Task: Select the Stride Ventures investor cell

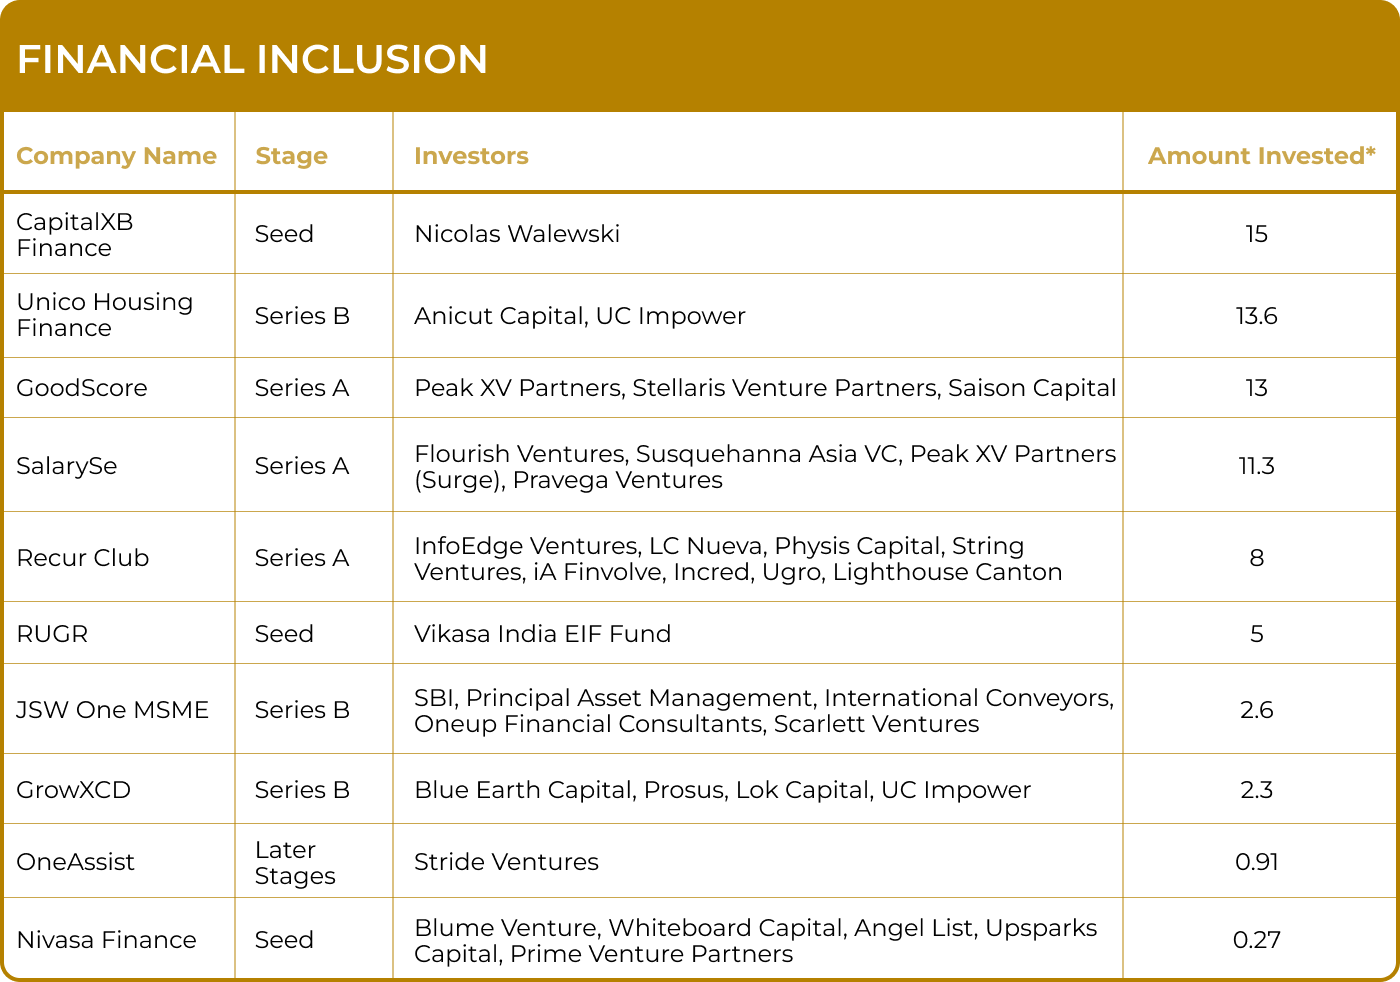Action: (x=506, y=862)
